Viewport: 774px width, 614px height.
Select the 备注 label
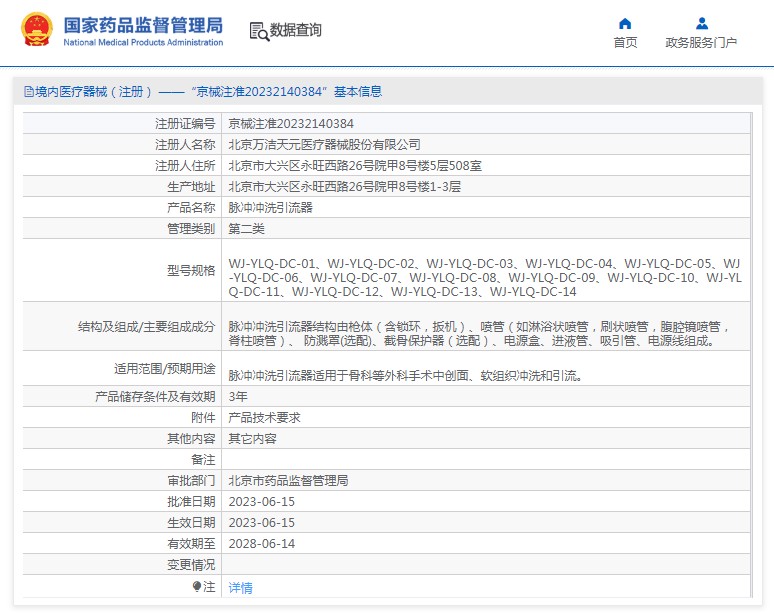pyautogui.click(x=203, y=460)
